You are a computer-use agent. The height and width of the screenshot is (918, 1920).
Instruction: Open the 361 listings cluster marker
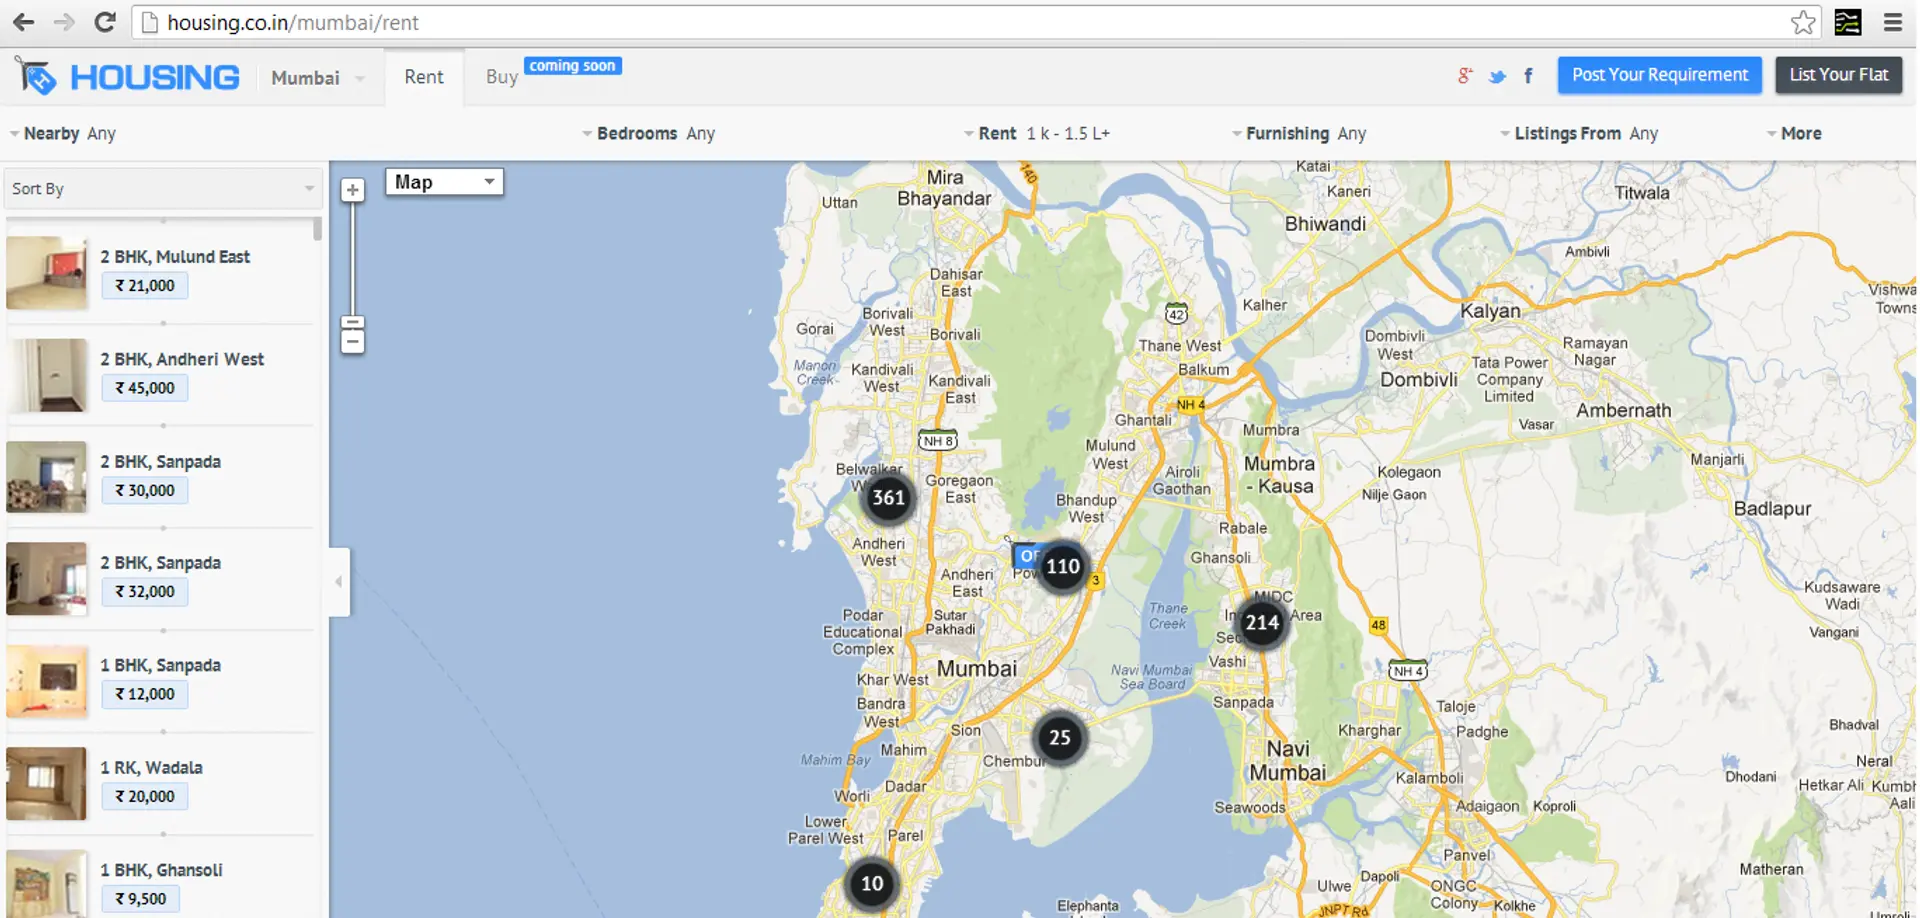(888, 498)
